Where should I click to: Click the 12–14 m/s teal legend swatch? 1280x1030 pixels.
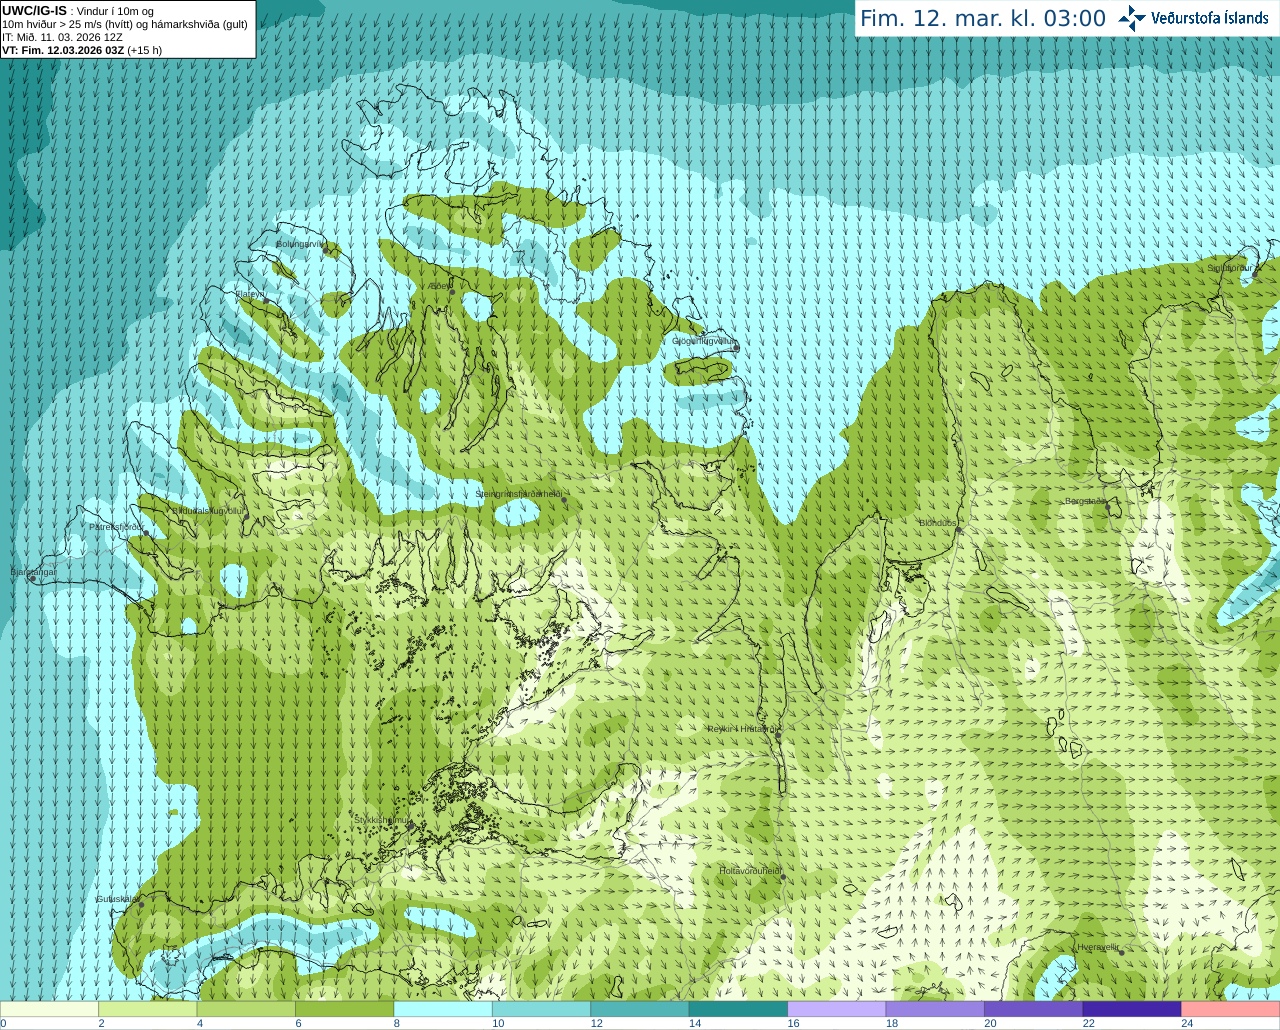(640, 1009)
